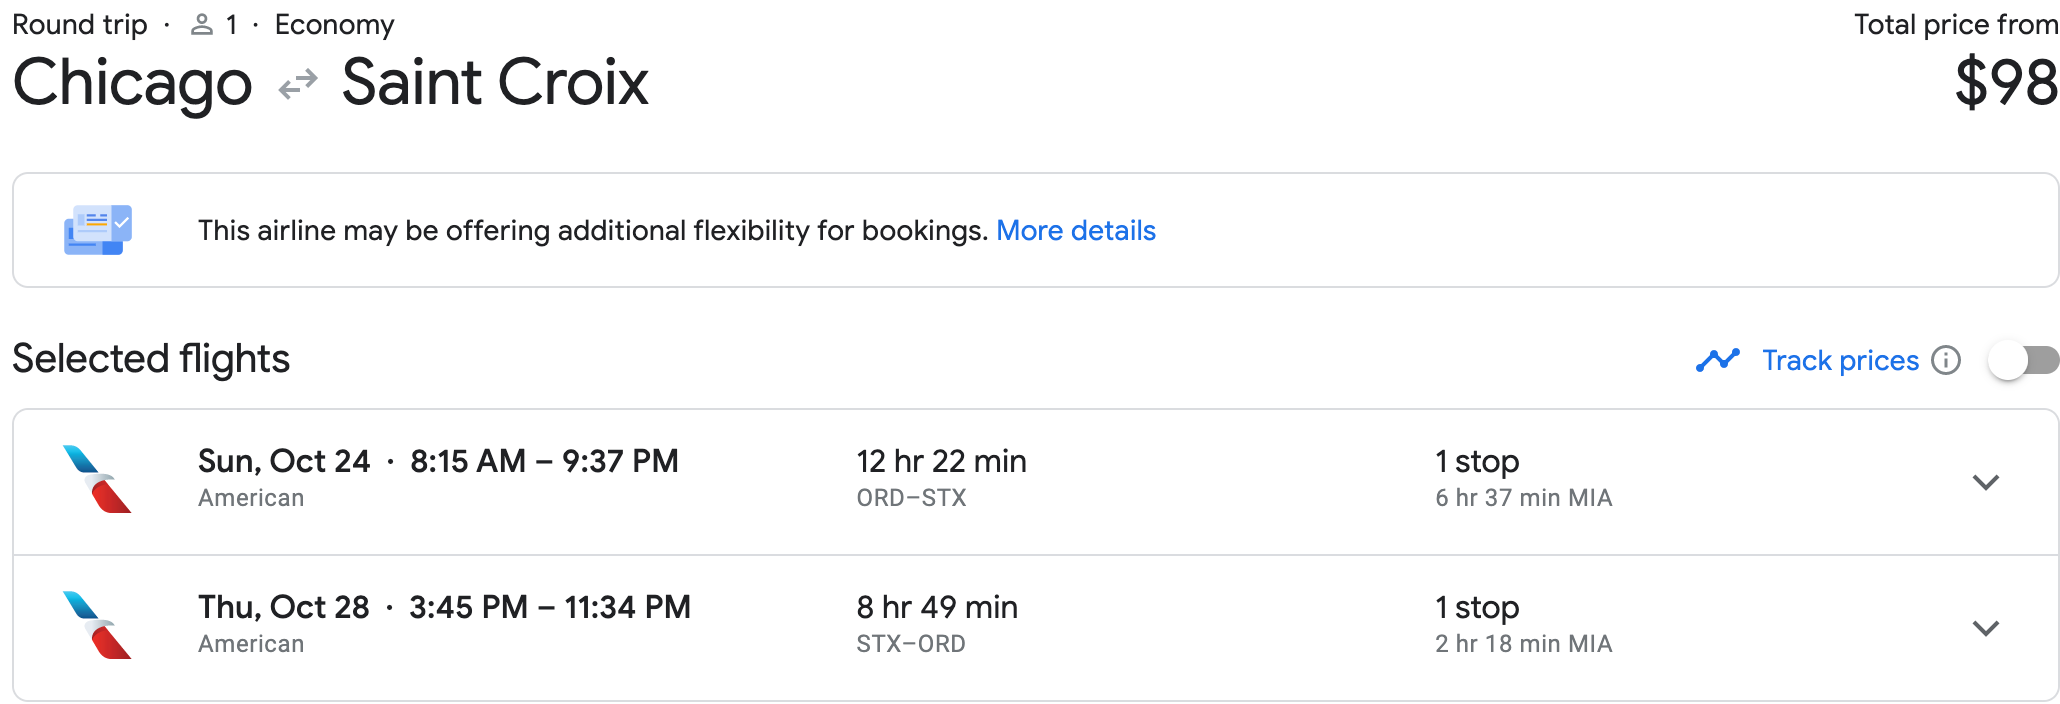This screenshot has height=704, width=2060.
Task: Select the 8:15 AM – 9:37 PM flight row
Action: click(1036, 482)
